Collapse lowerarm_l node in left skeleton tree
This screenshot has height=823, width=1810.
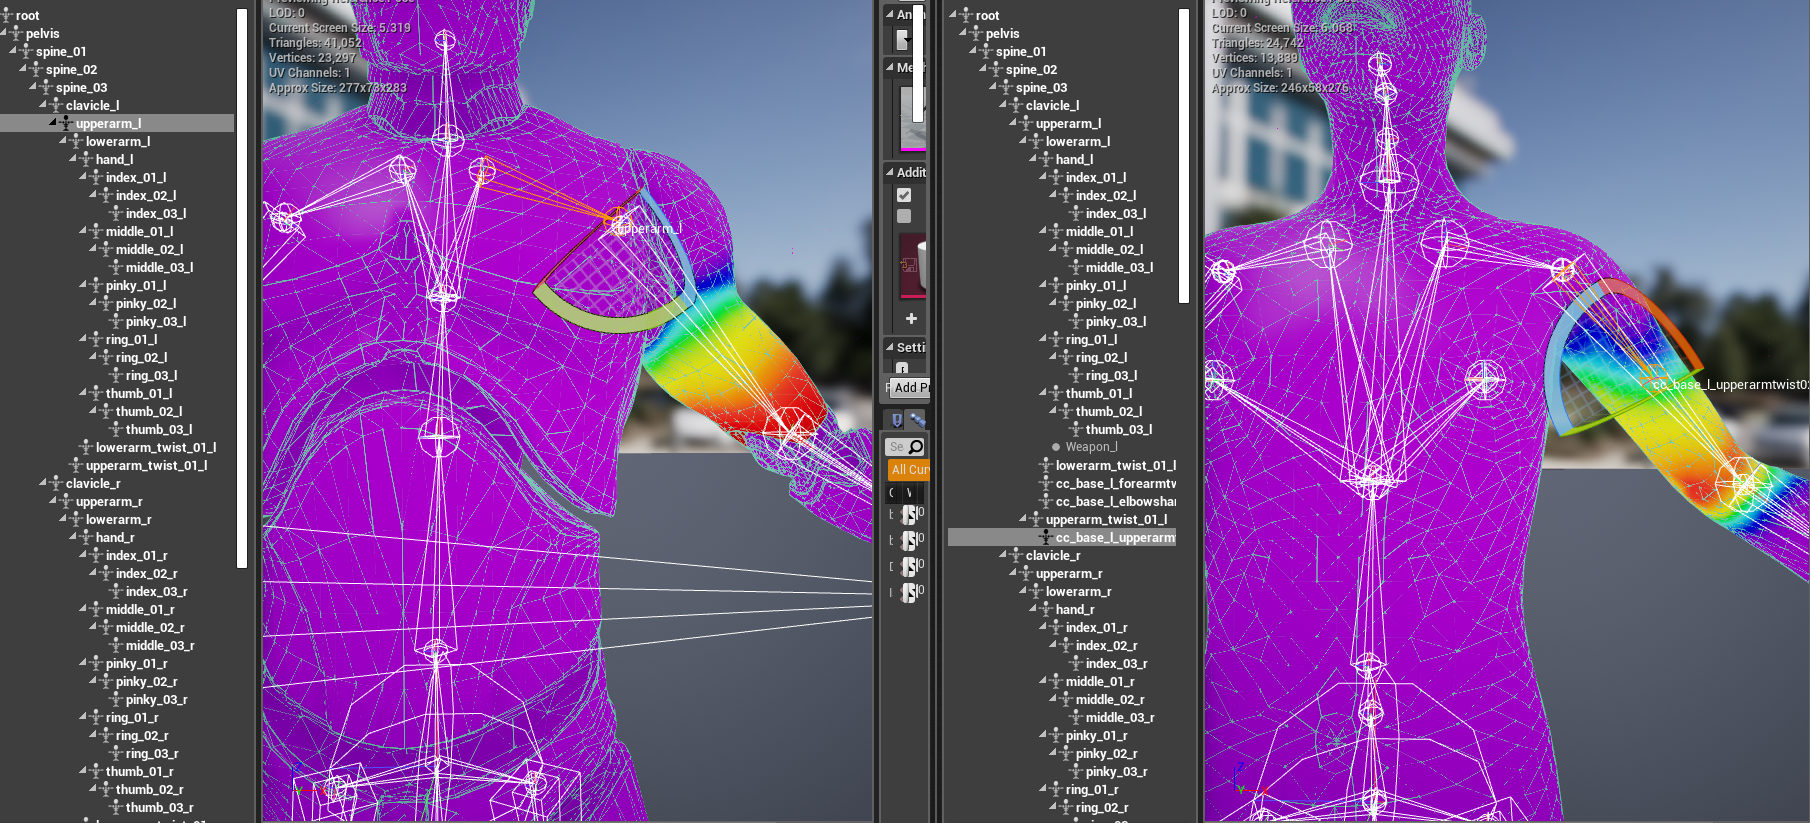64,141
